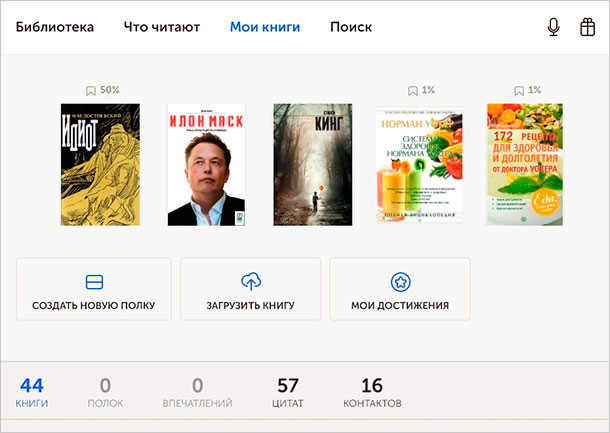Click the star achievements icon

400,282
